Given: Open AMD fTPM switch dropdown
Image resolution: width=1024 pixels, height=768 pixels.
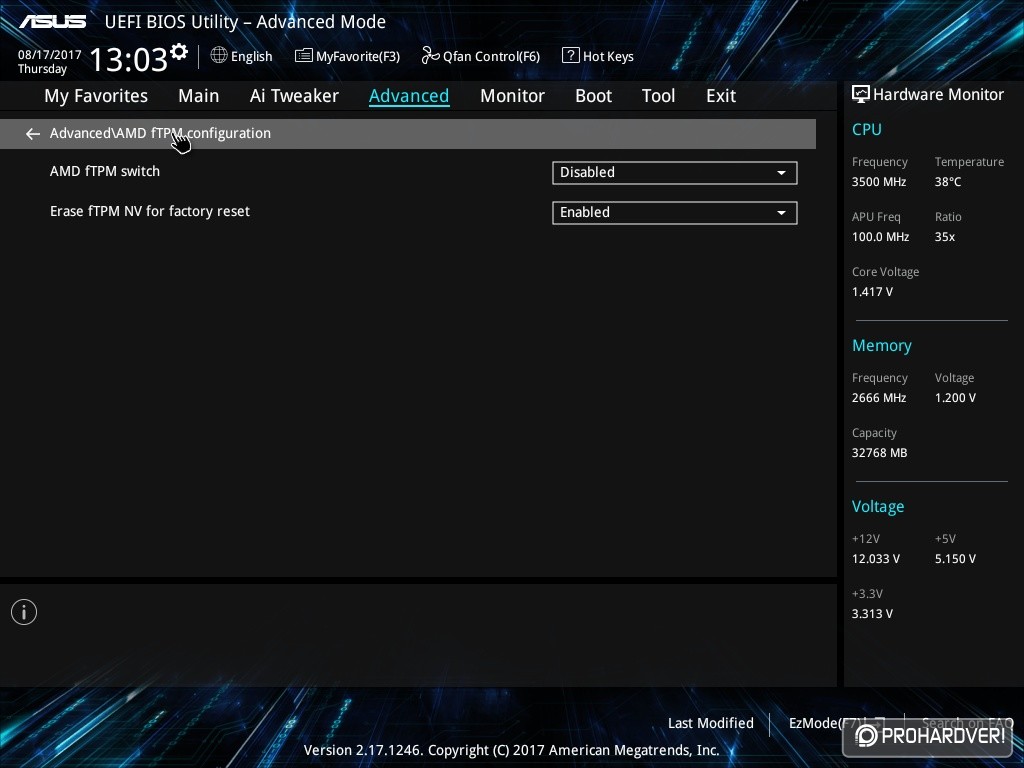Looking at the screenshot, I should [x=675, y=172].
